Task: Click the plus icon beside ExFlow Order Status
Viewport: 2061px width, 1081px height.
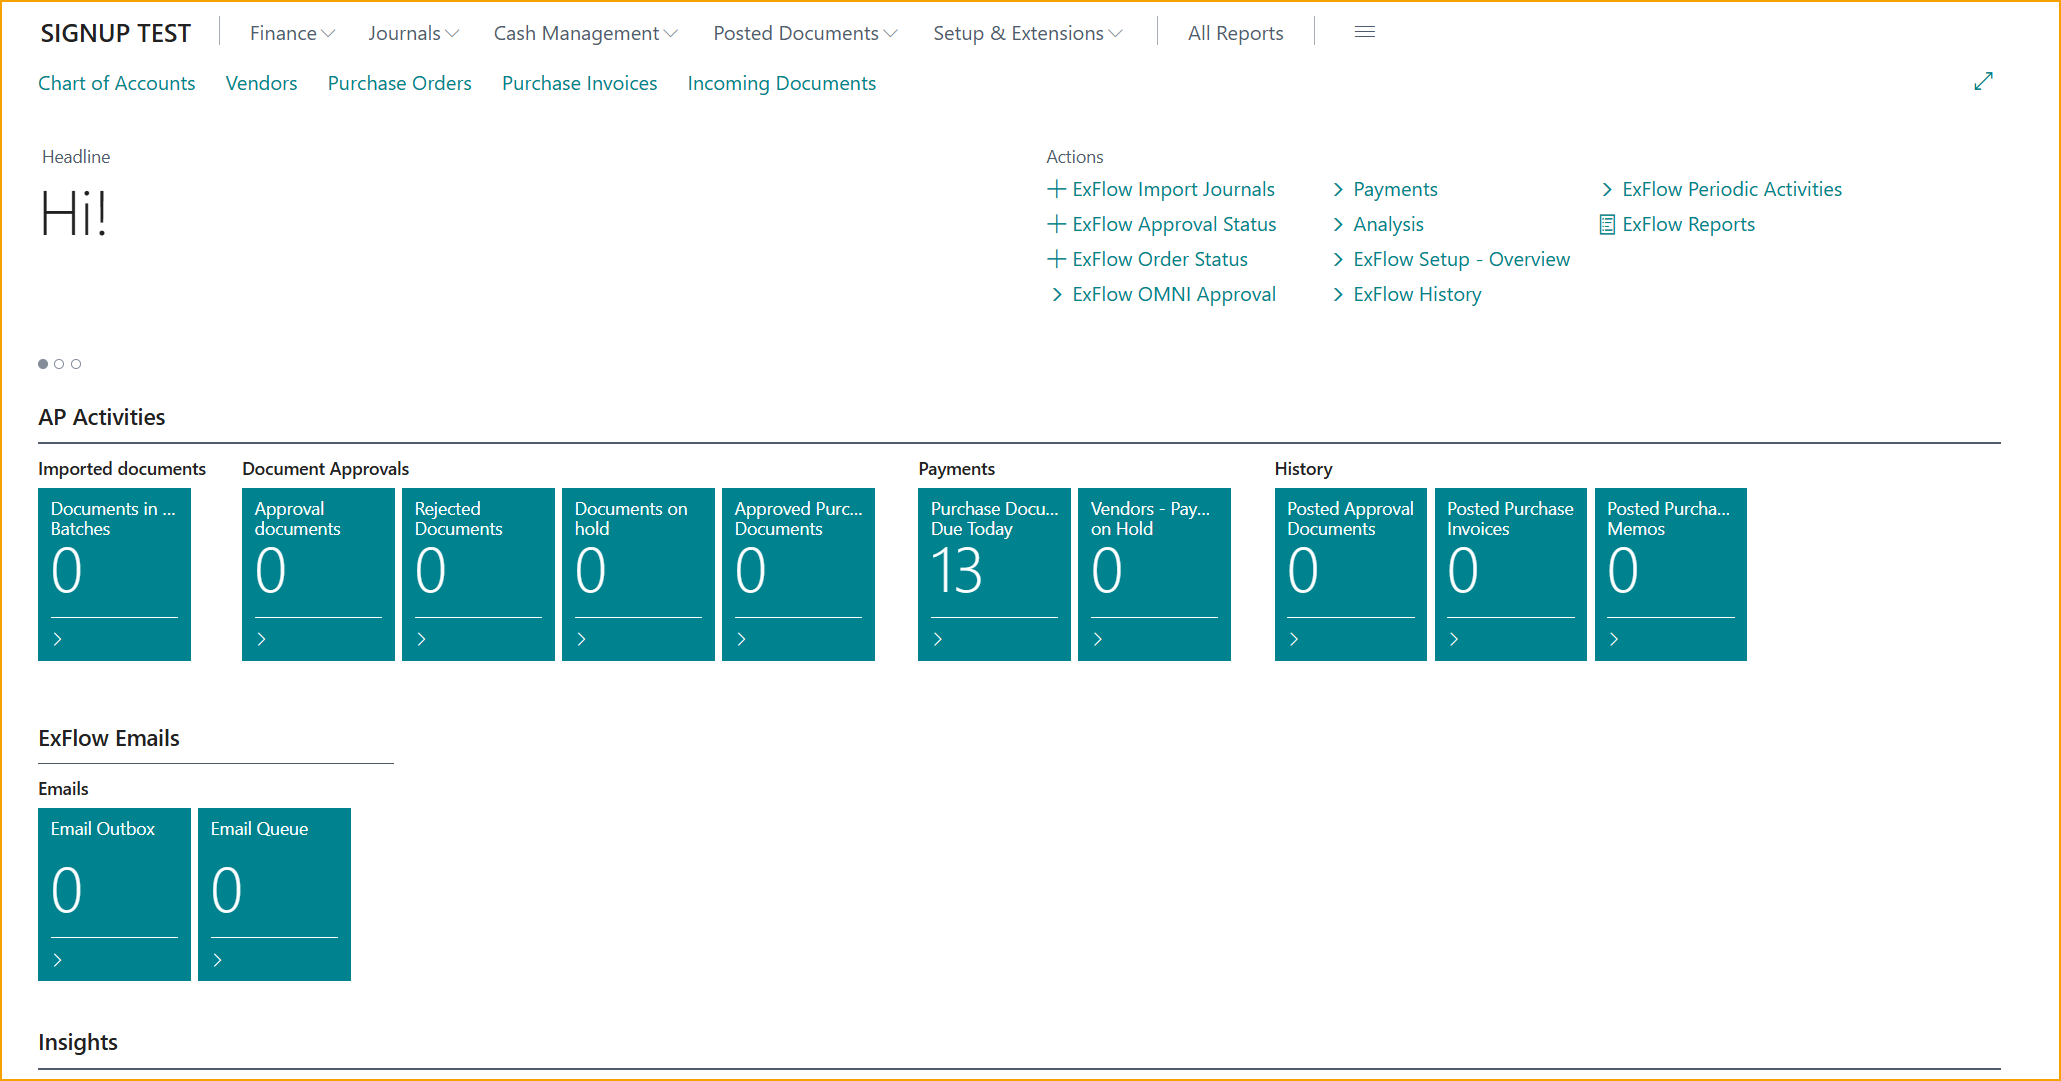Action: pos(1056,258)
